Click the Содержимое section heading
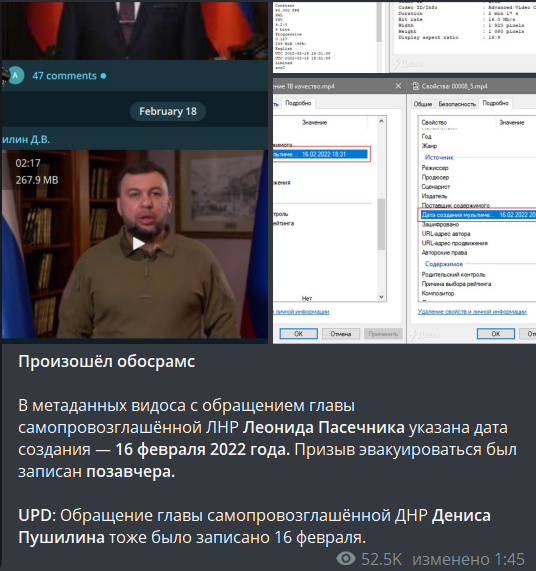The width and height of the screenshot is (536, 571). tap(444, 264)
